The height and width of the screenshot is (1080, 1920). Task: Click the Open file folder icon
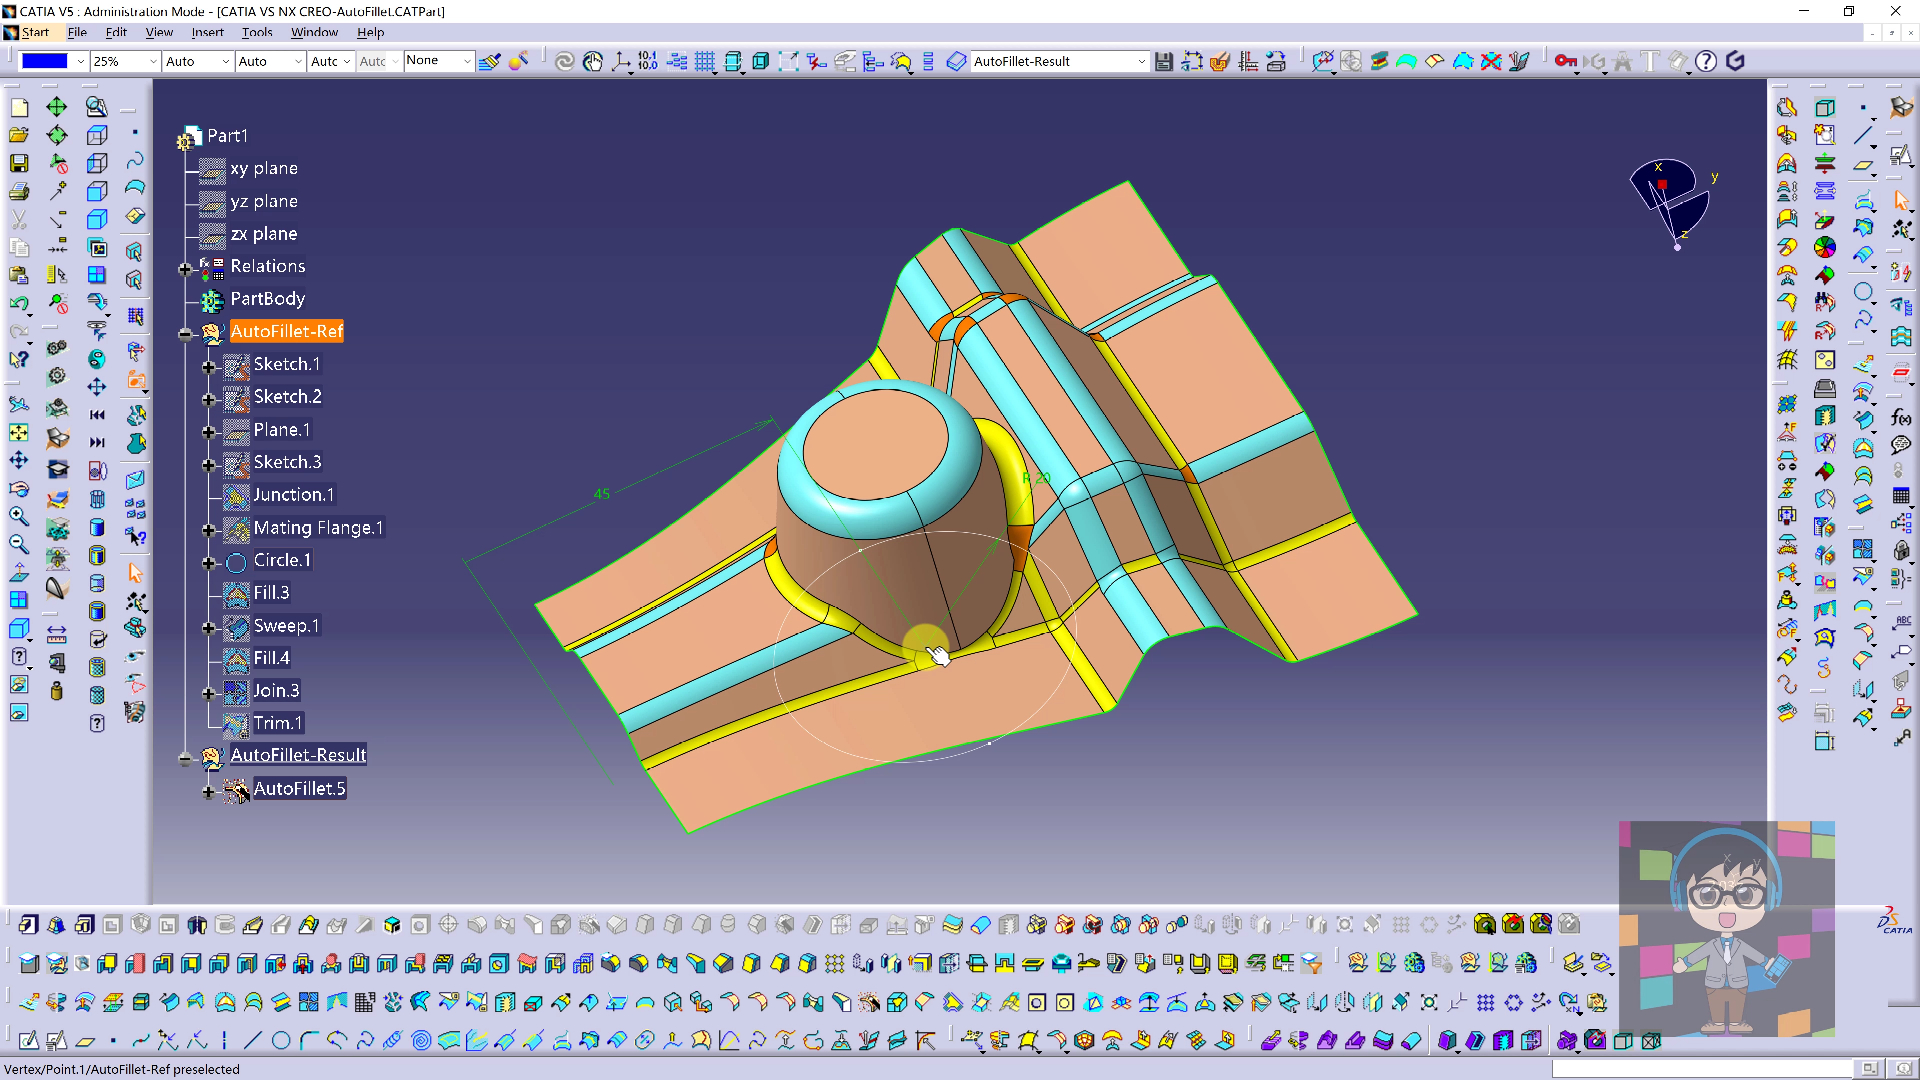19,135
